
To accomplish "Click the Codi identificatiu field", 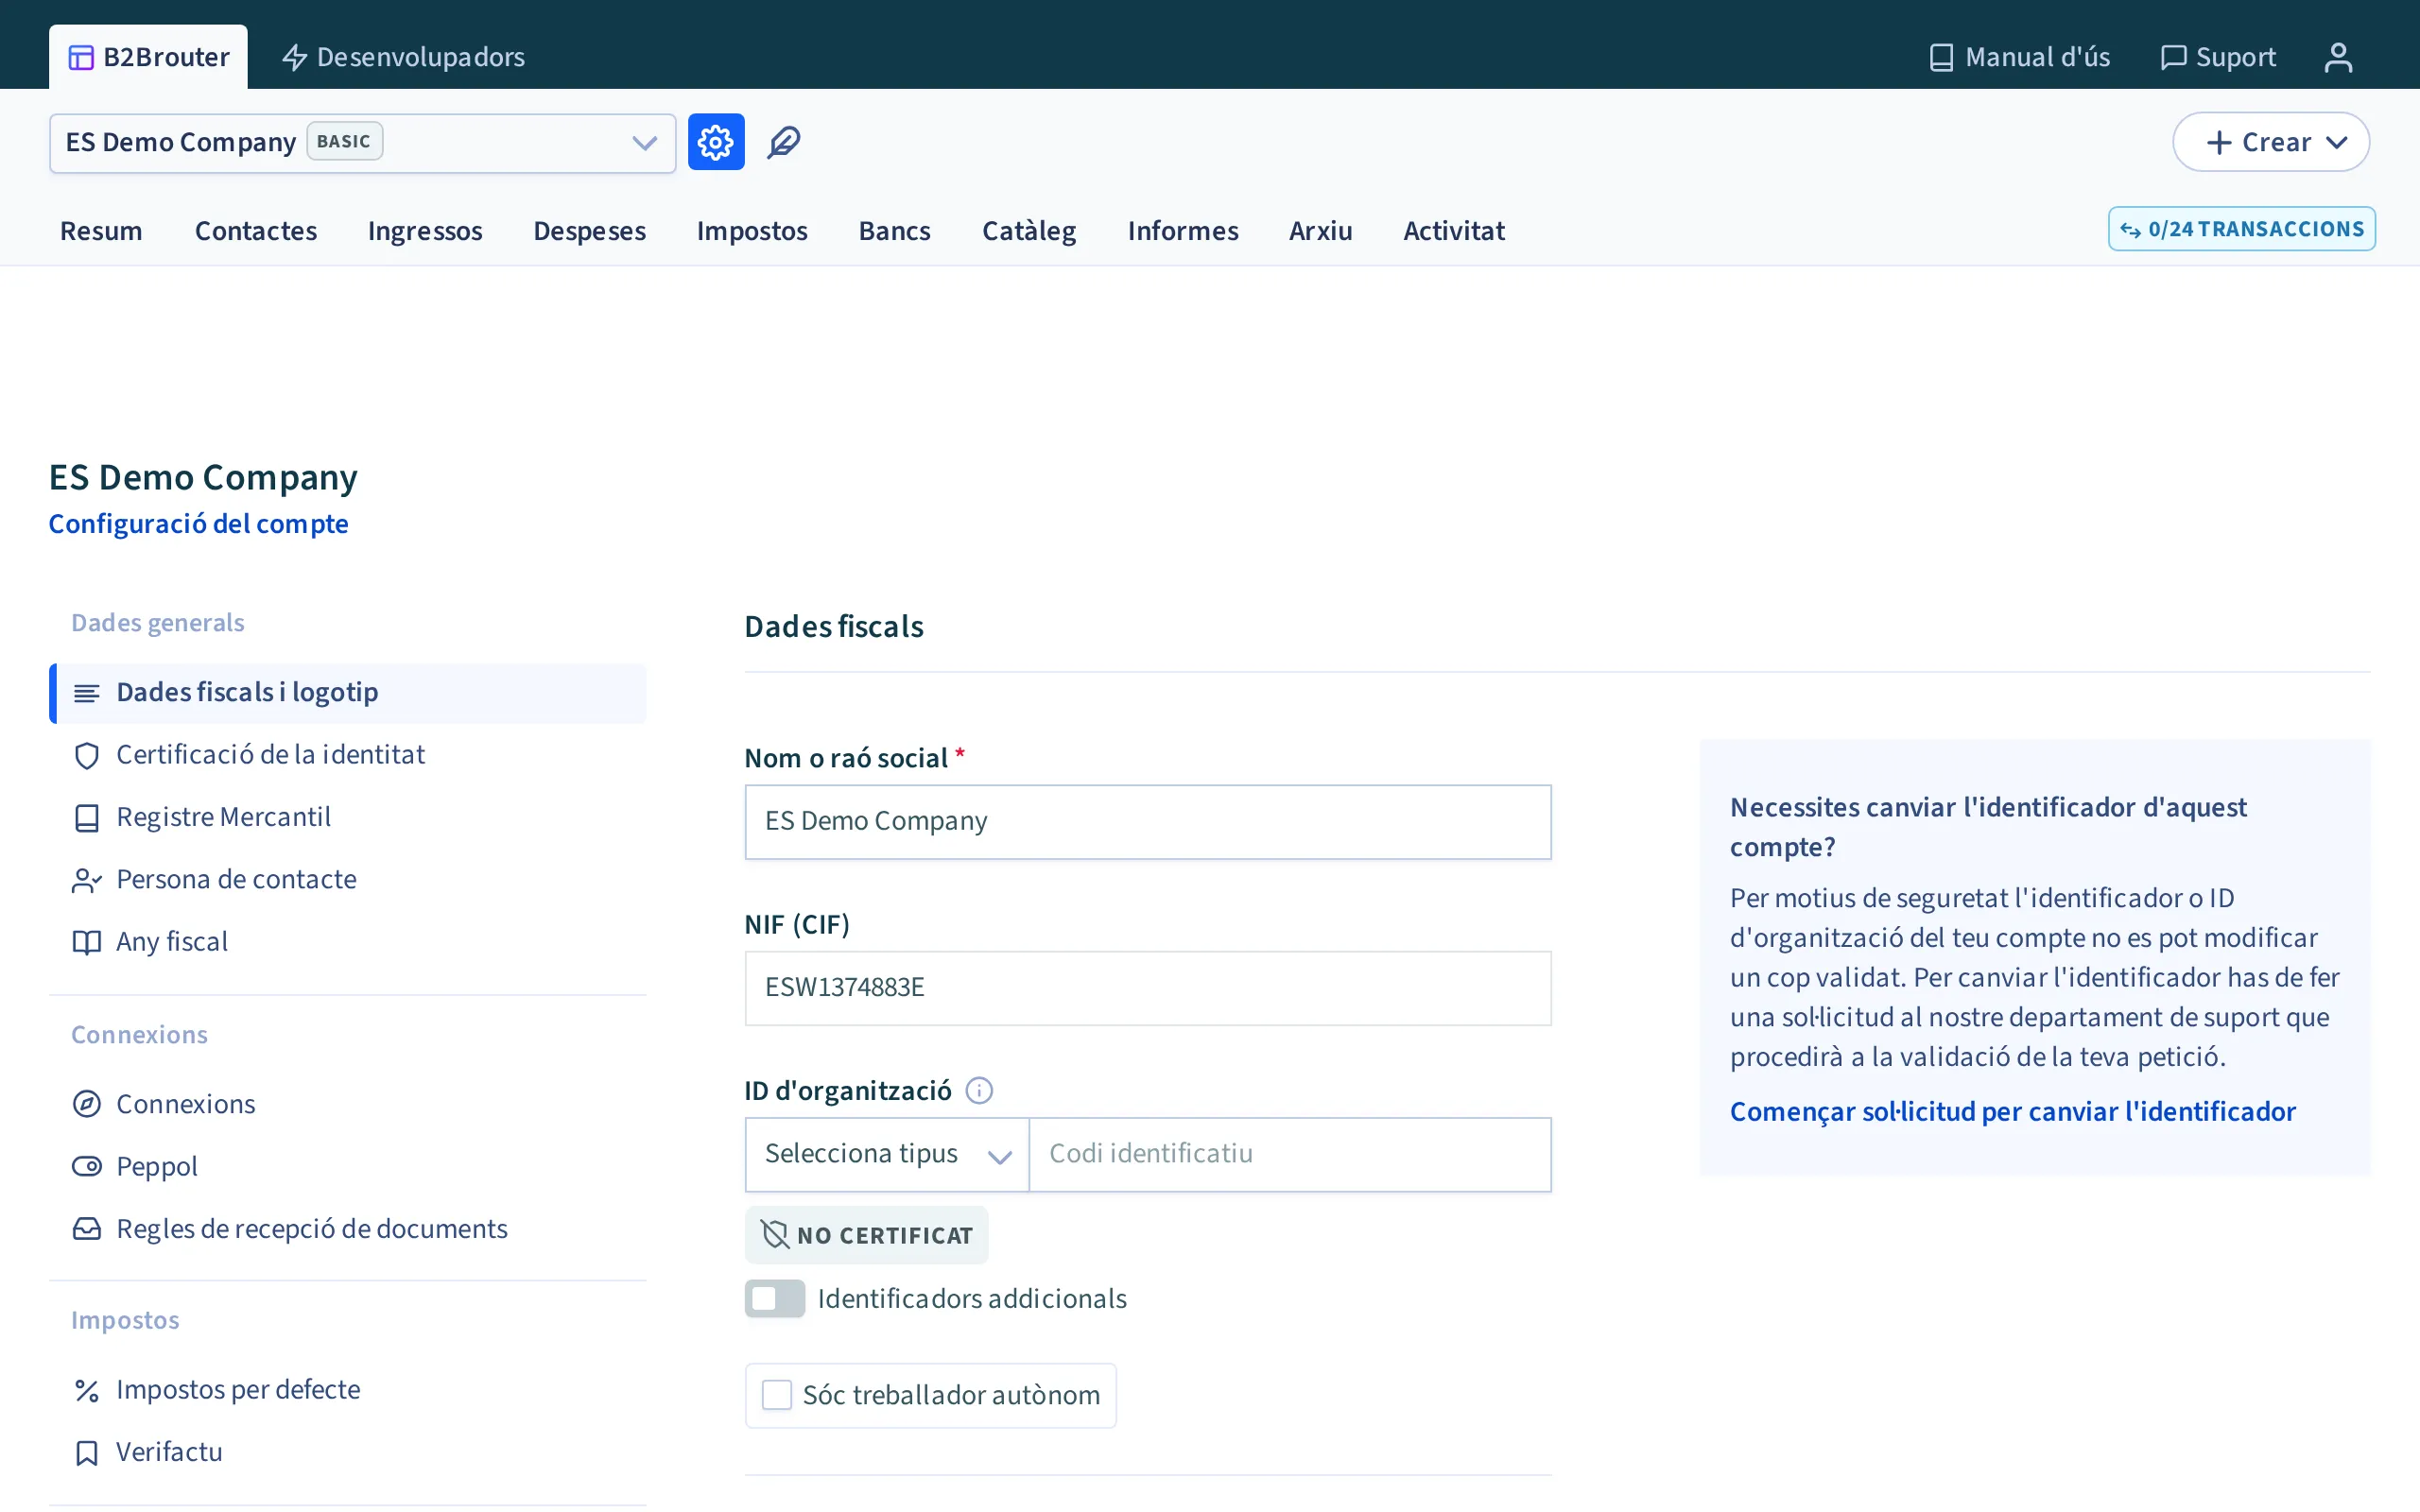I will [x=1290, y=1154].
